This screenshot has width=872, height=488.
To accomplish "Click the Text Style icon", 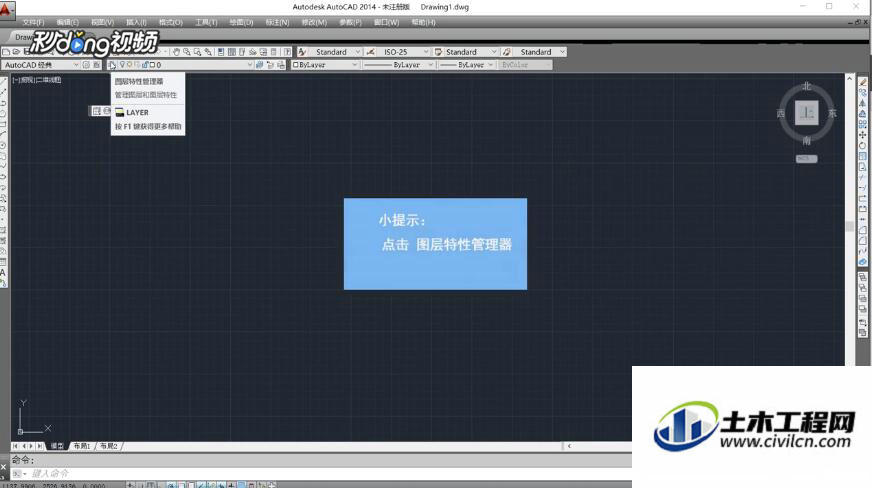I will point(302,52).
